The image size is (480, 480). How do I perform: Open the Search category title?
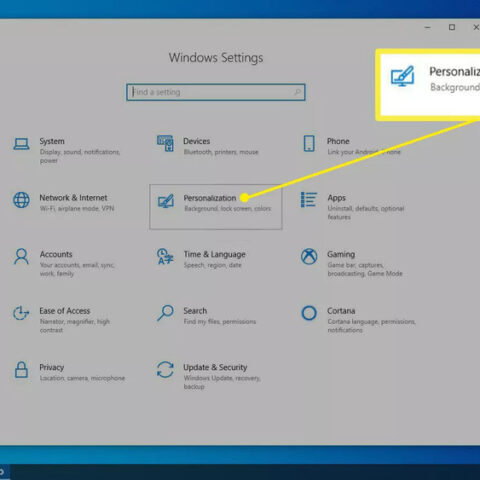(195, 311)
